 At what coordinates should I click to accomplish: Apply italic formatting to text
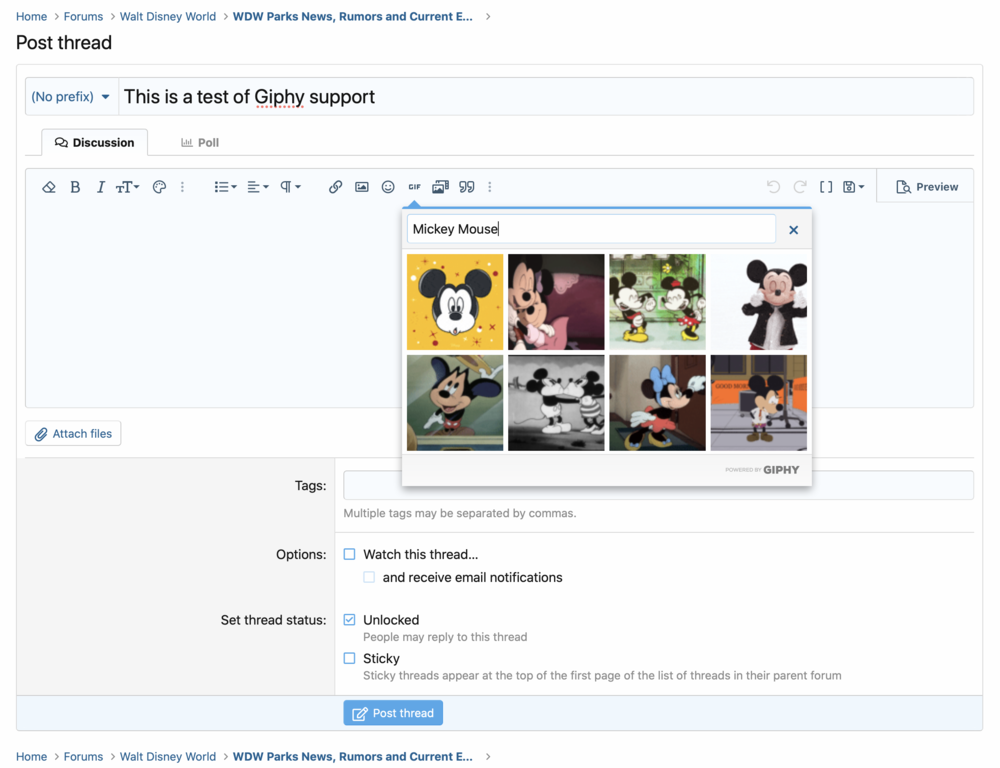[100, 187]
